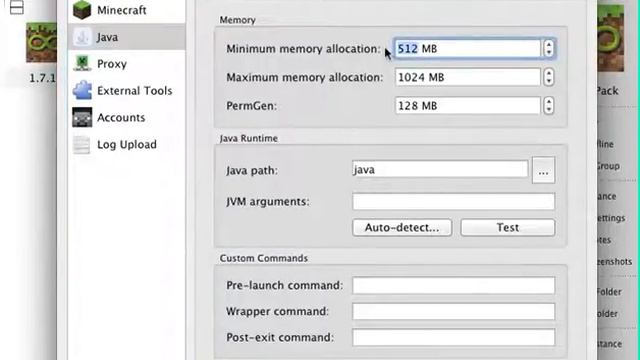This screenshot has width=640, height=360.
Task: Click the Maximum memory allocation field
Action: [467, 77]
